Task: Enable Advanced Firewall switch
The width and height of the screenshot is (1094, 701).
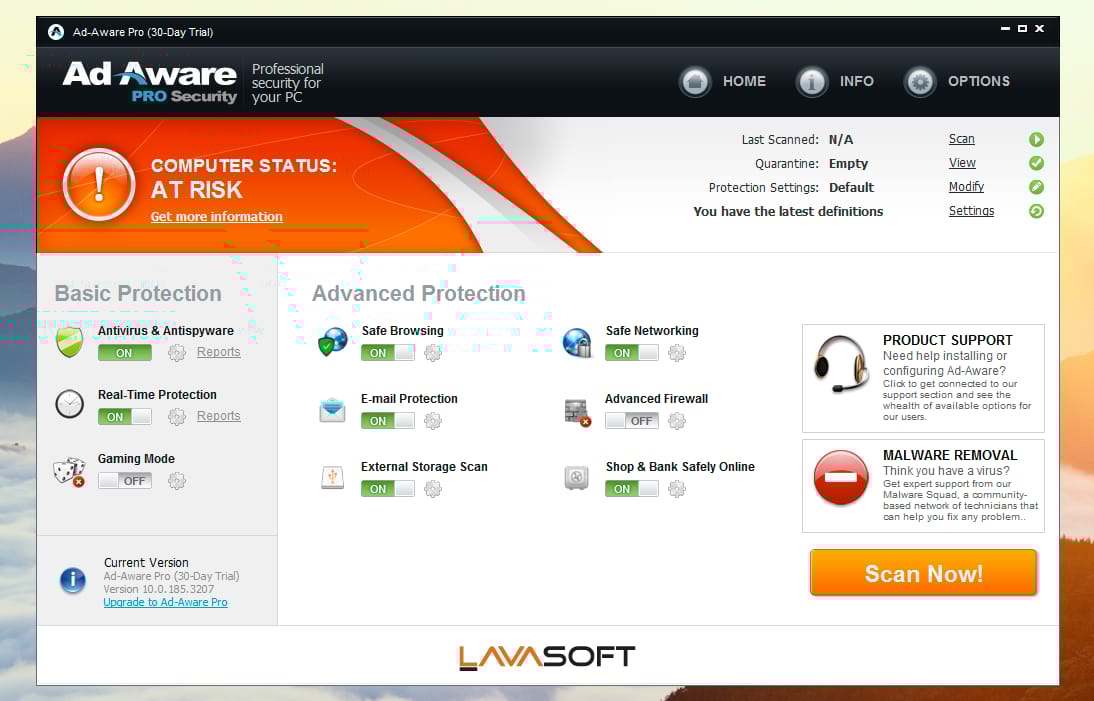Action: 631,421
